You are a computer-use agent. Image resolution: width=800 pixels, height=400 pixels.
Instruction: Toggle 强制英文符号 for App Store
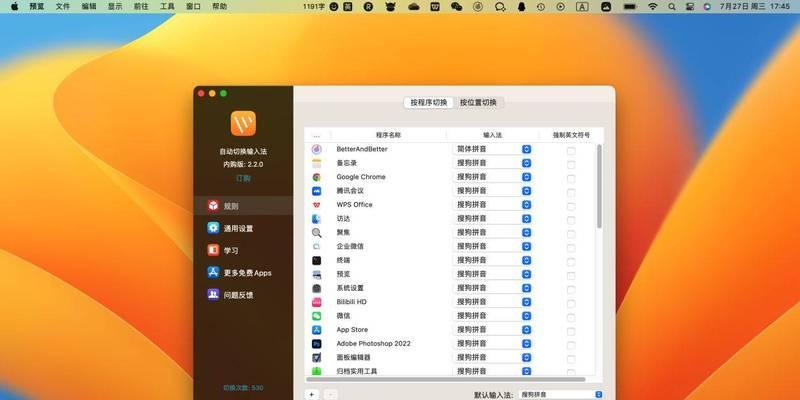coord(571,332)
